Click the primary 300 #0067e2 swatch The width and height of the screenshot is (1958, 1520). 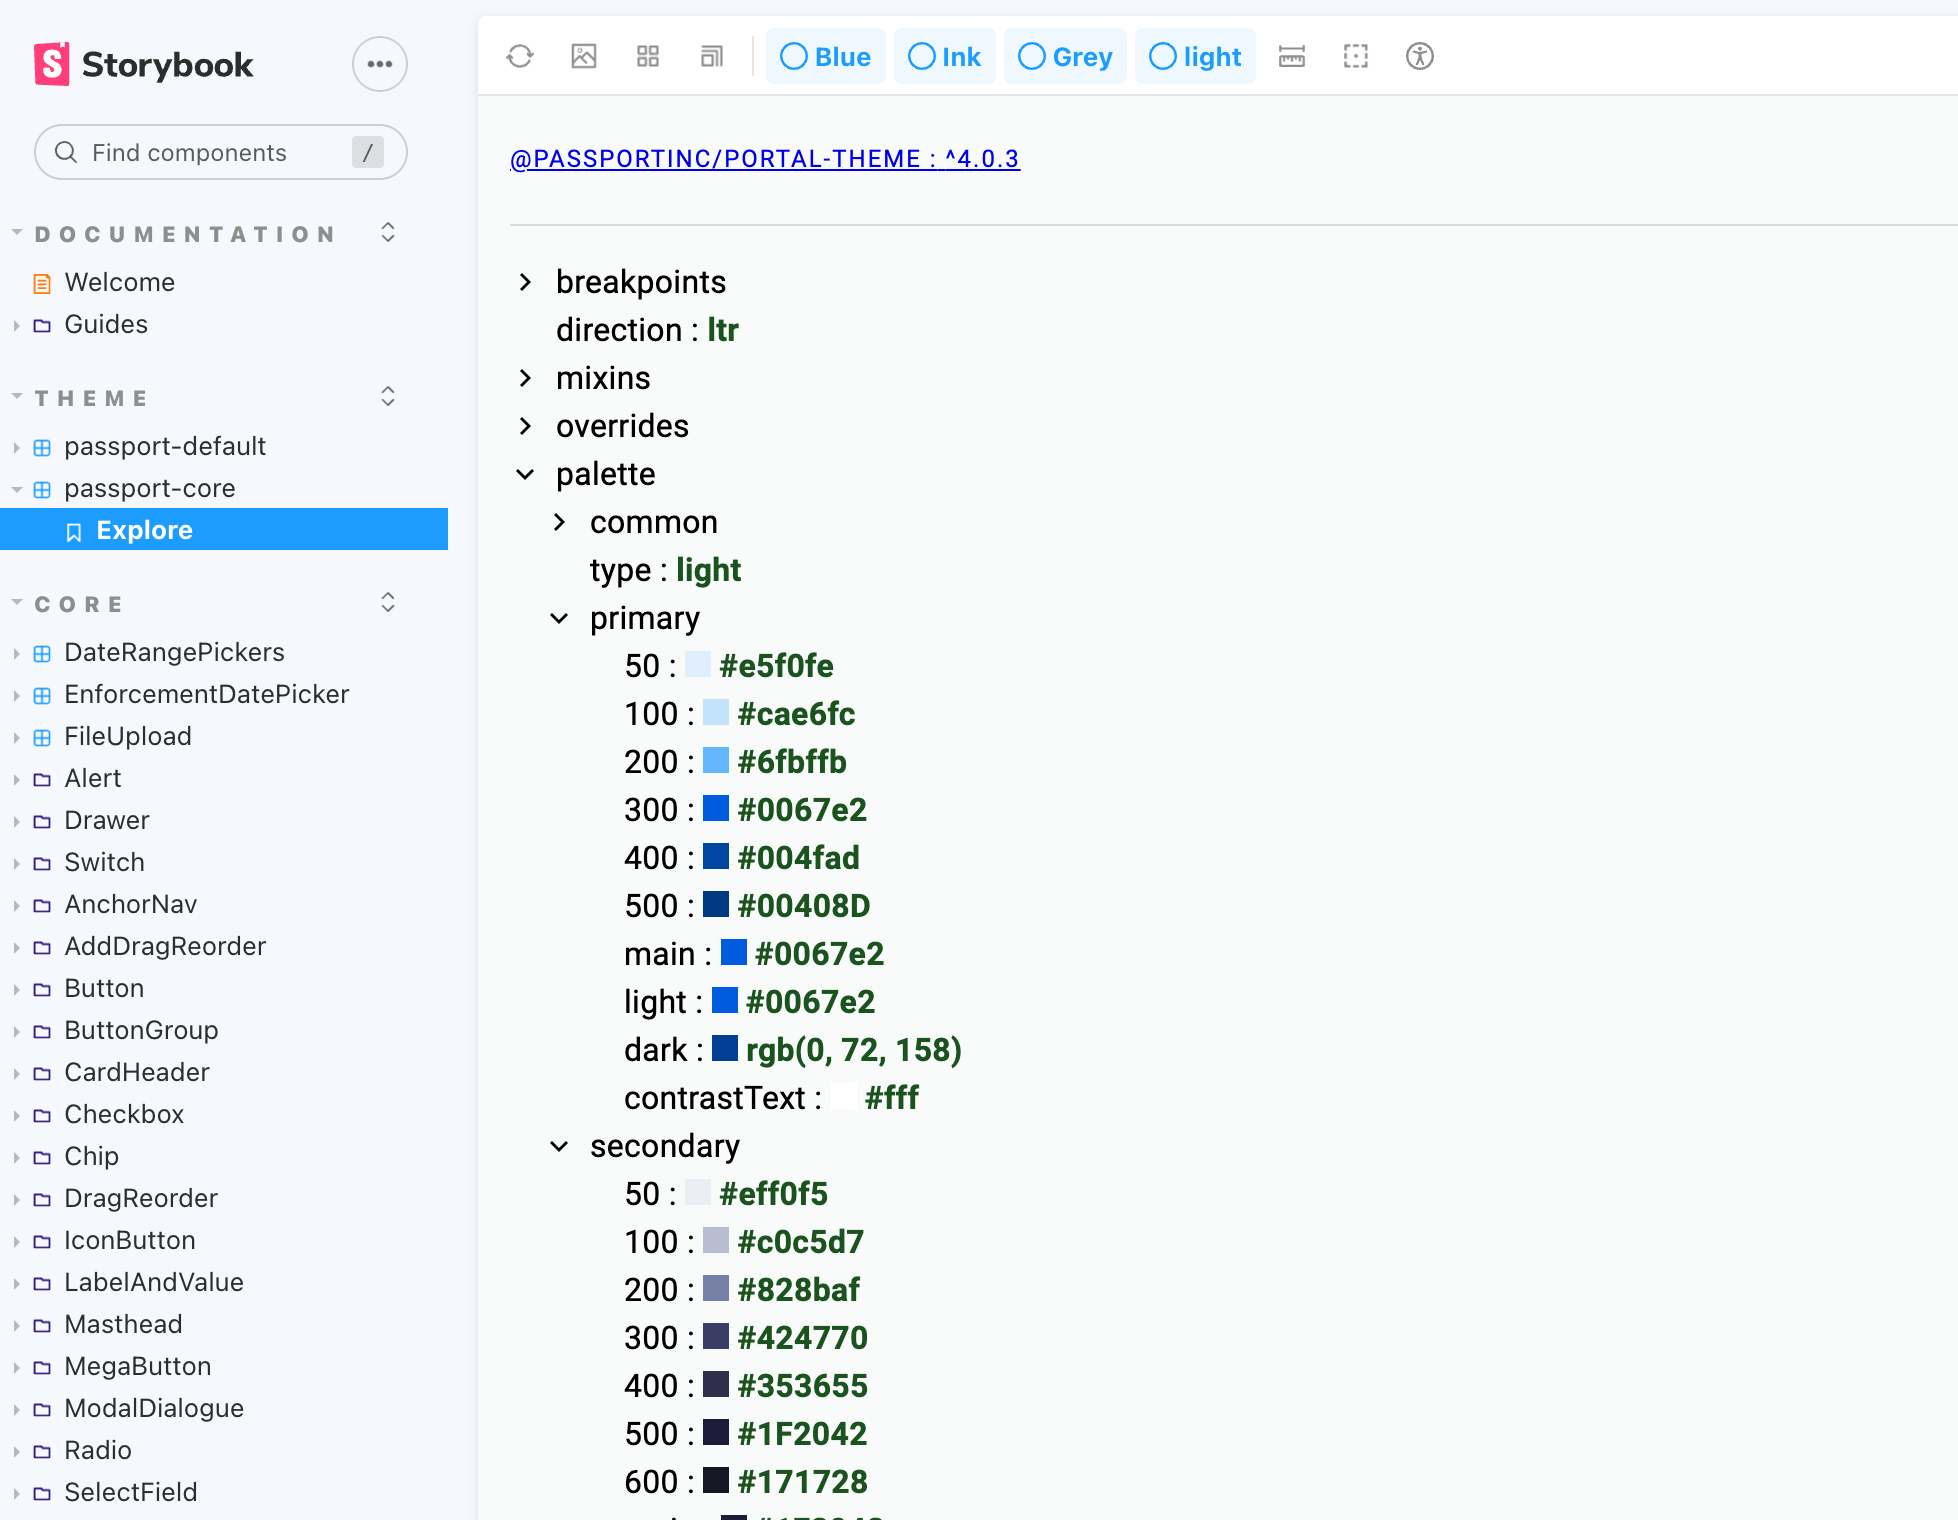pyautogui.click(x=716, y=808)
